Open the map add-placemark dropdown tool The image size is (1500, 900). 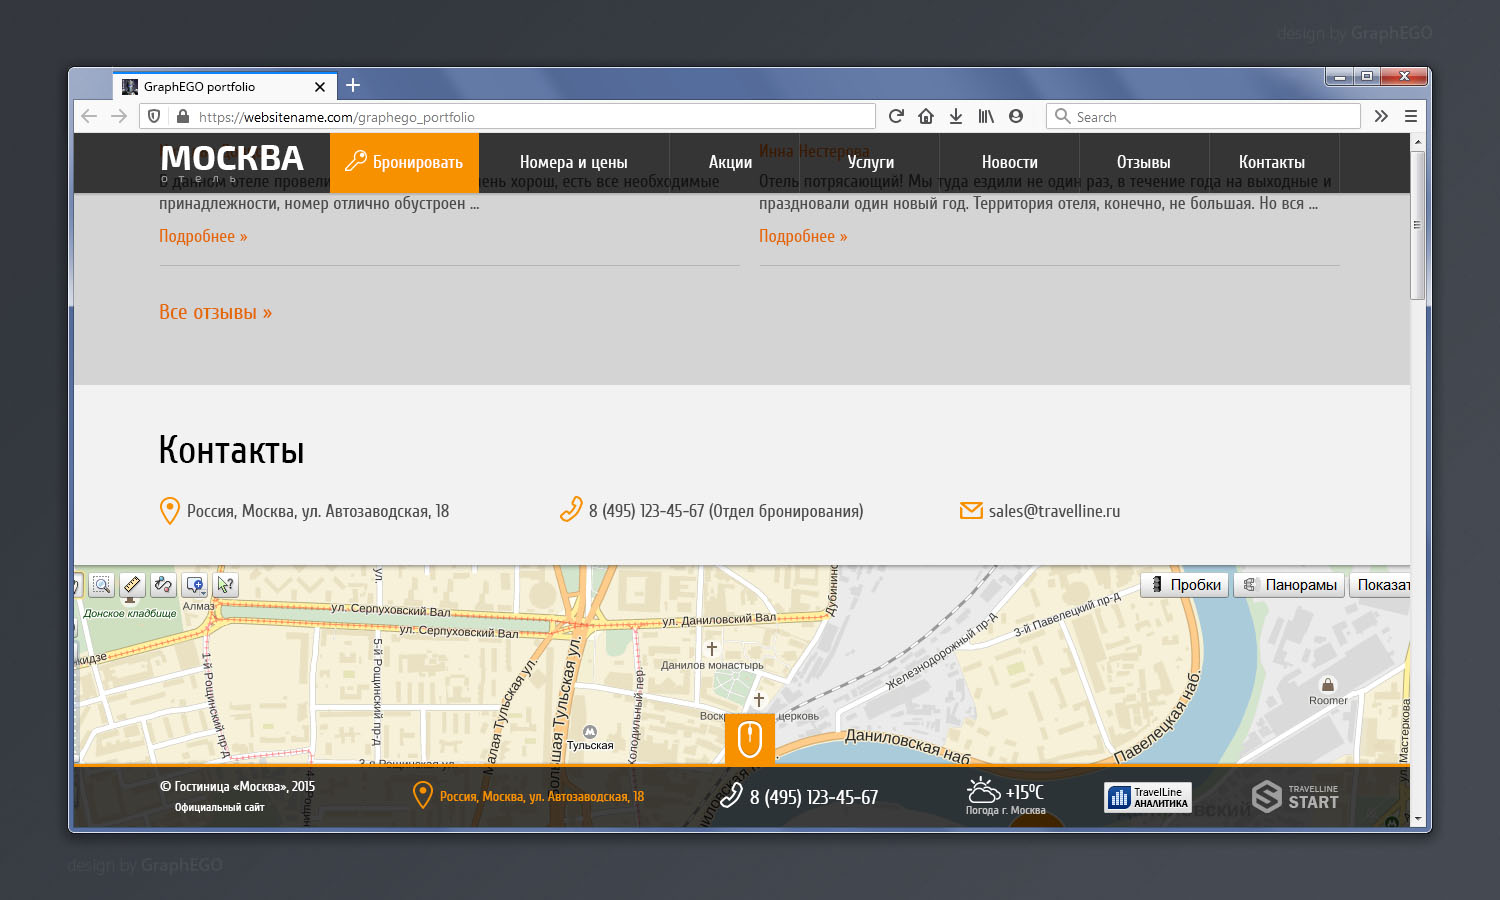click(x=195, y=585)
